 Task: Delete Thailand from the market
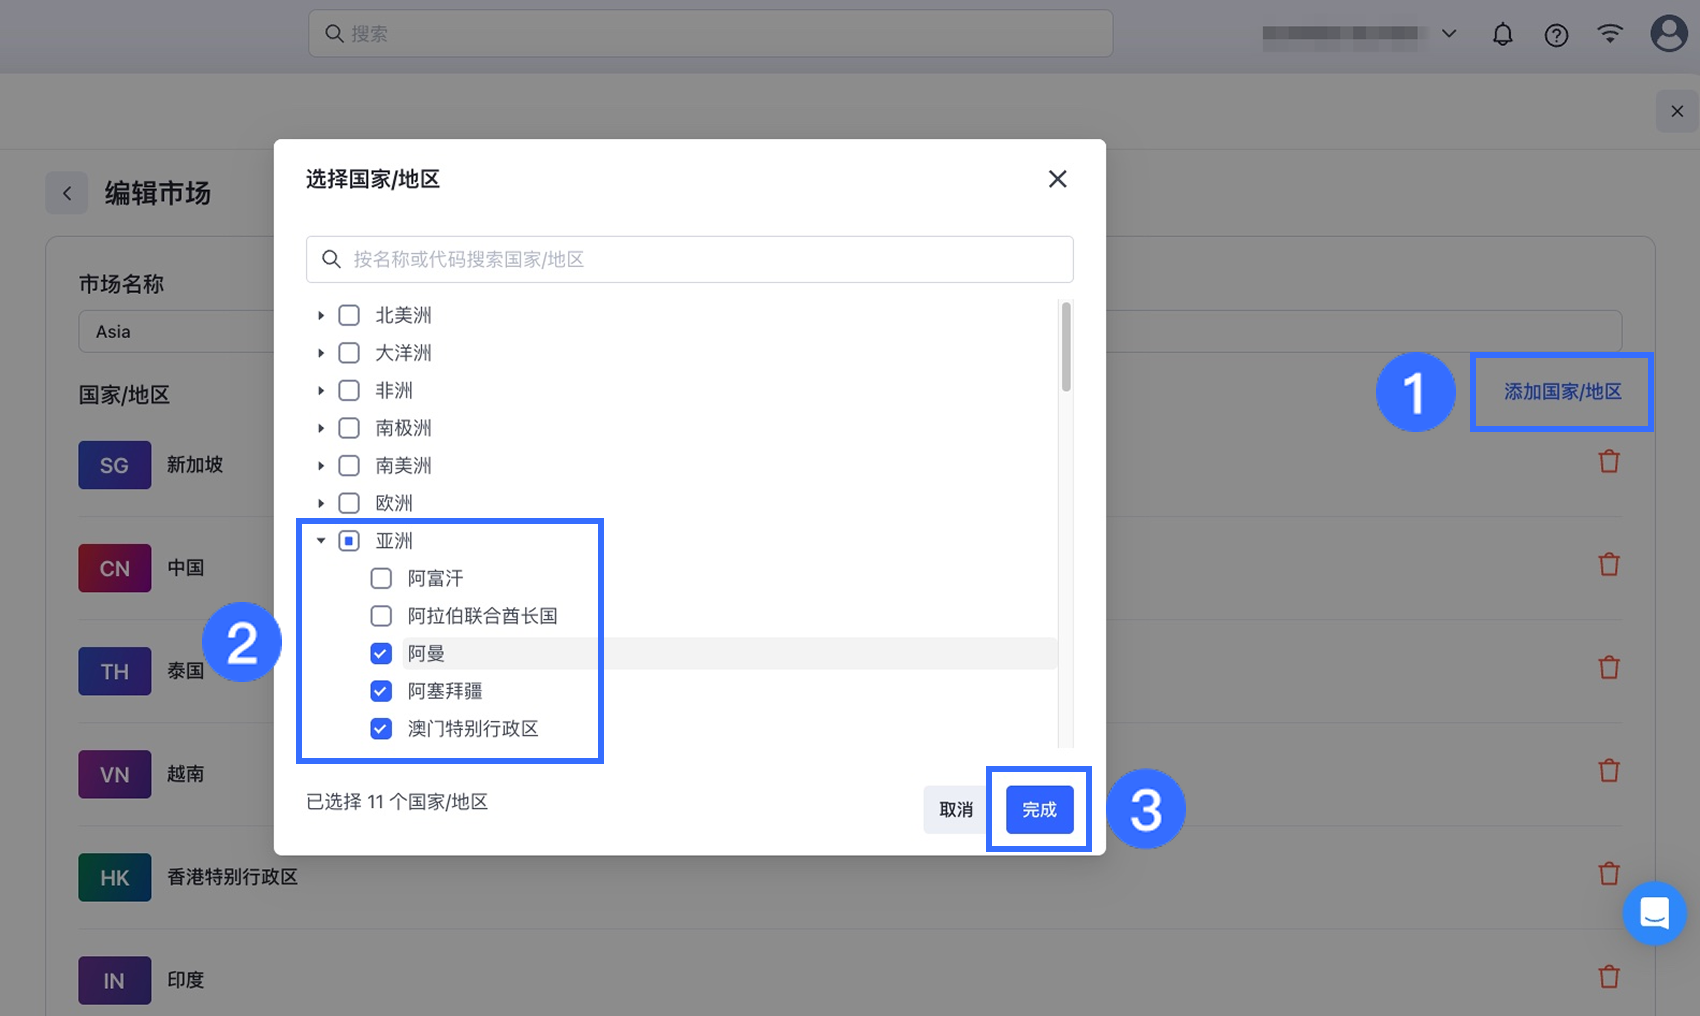point(1609,667)
